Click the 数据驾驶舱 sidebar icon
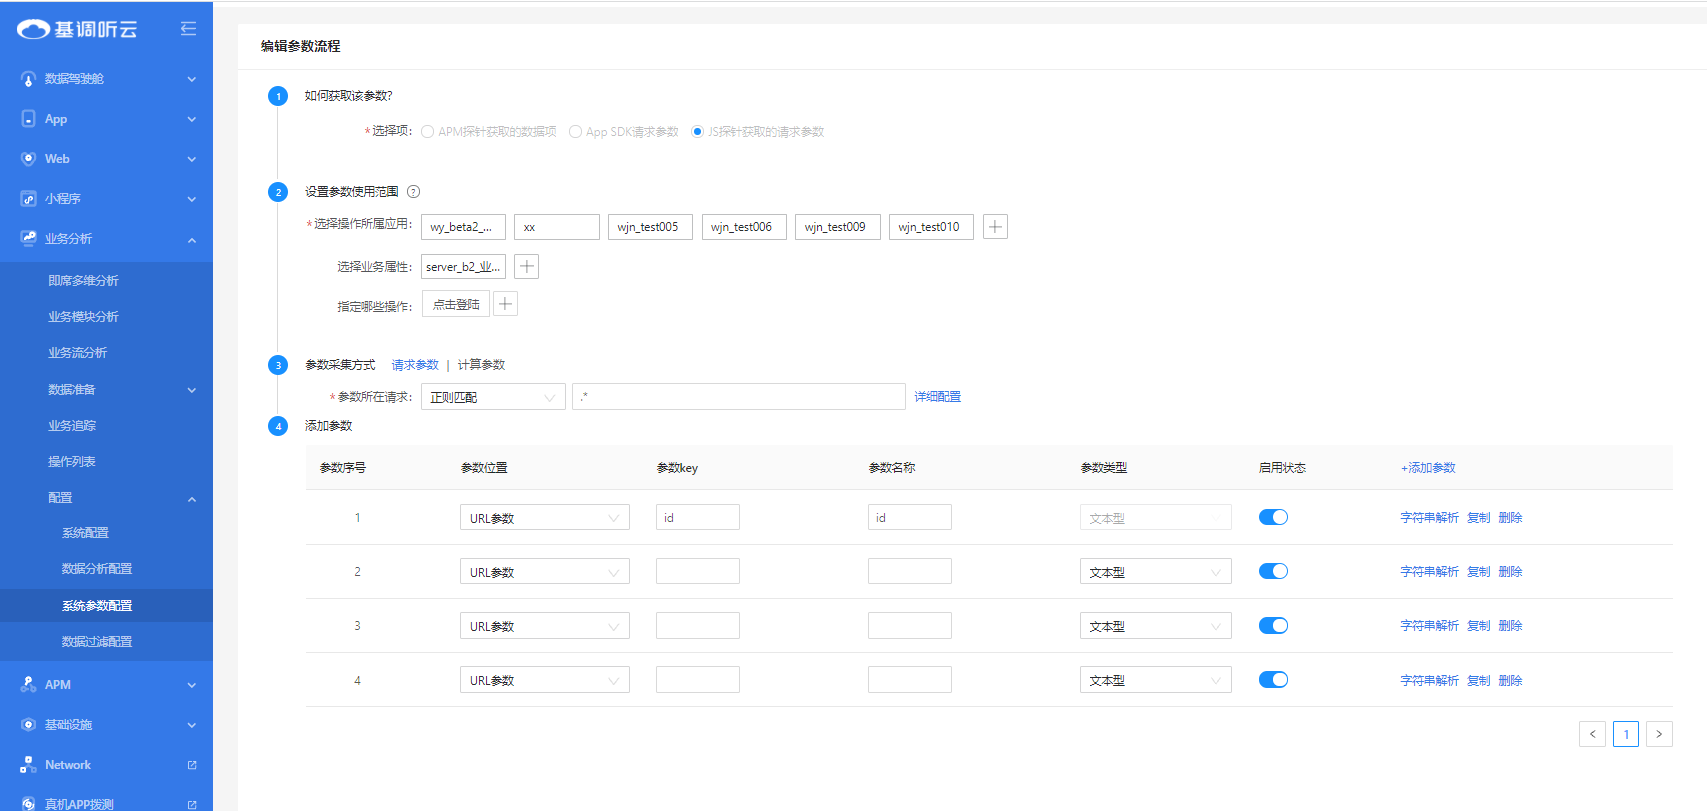Viewport: 1707px width, 811px height. (28, 79)
